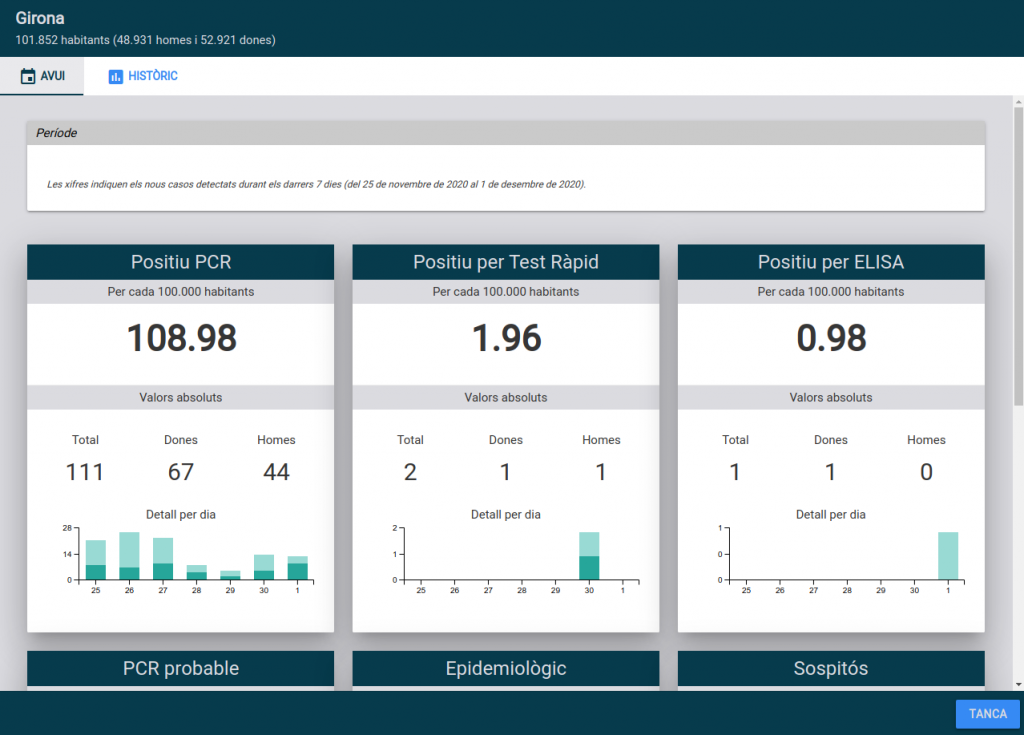Click the TANCA button to close
The image size is (1024, 735).
pos(987,713)
